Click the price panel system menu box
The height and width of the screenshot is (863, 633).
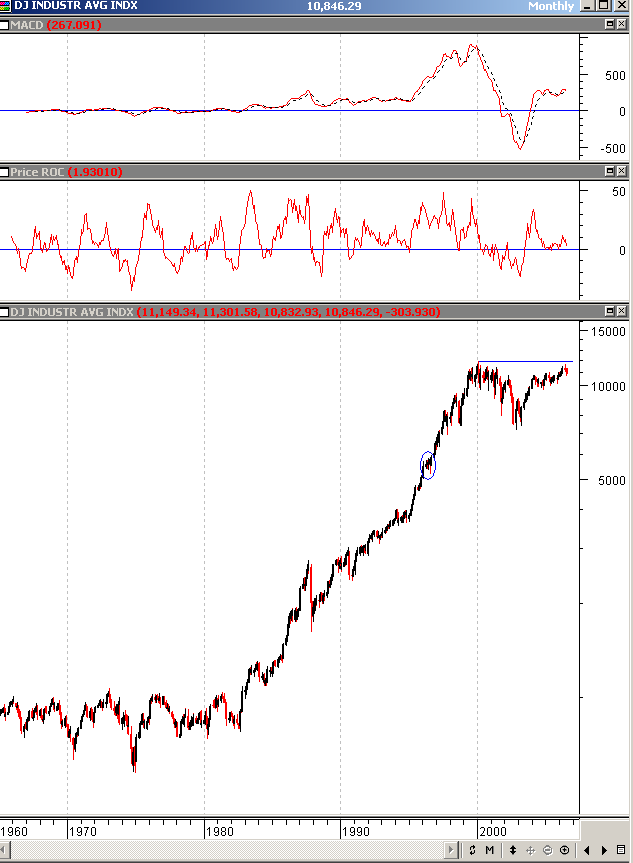[x=4, y=312]
